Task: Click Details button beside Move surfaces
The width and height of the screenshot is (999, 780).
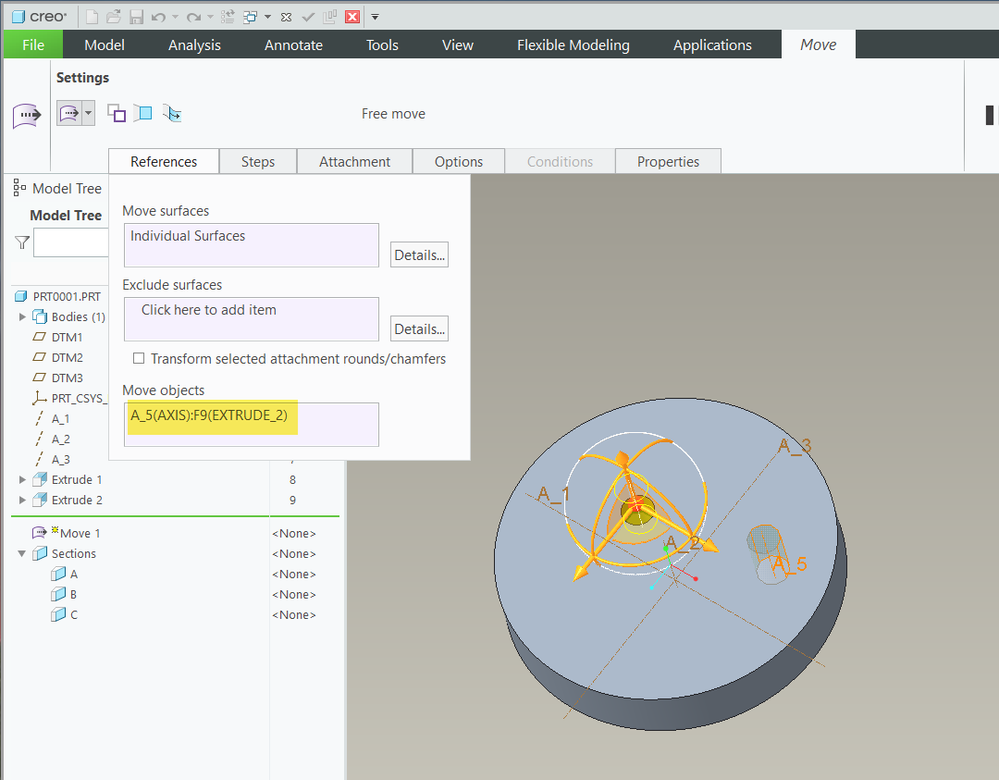Action: point(419,255)
